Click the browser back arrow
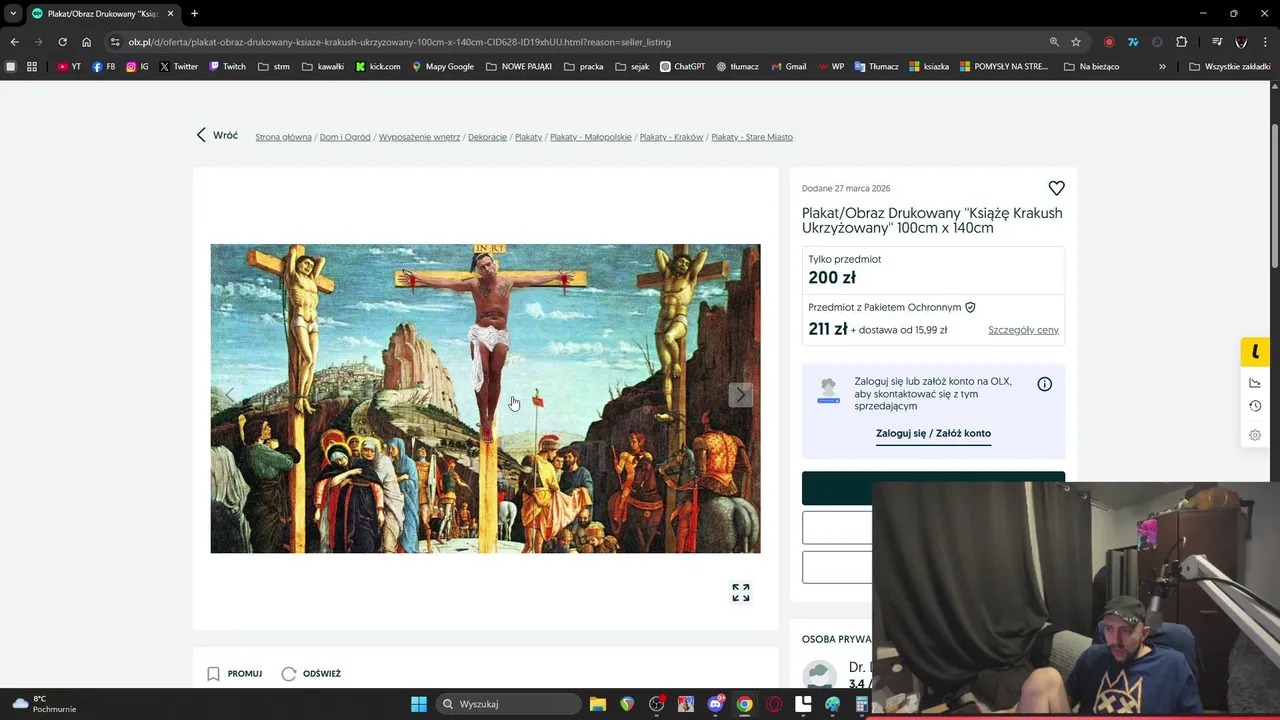This screenshot has height=720, width=1280. 14,42
